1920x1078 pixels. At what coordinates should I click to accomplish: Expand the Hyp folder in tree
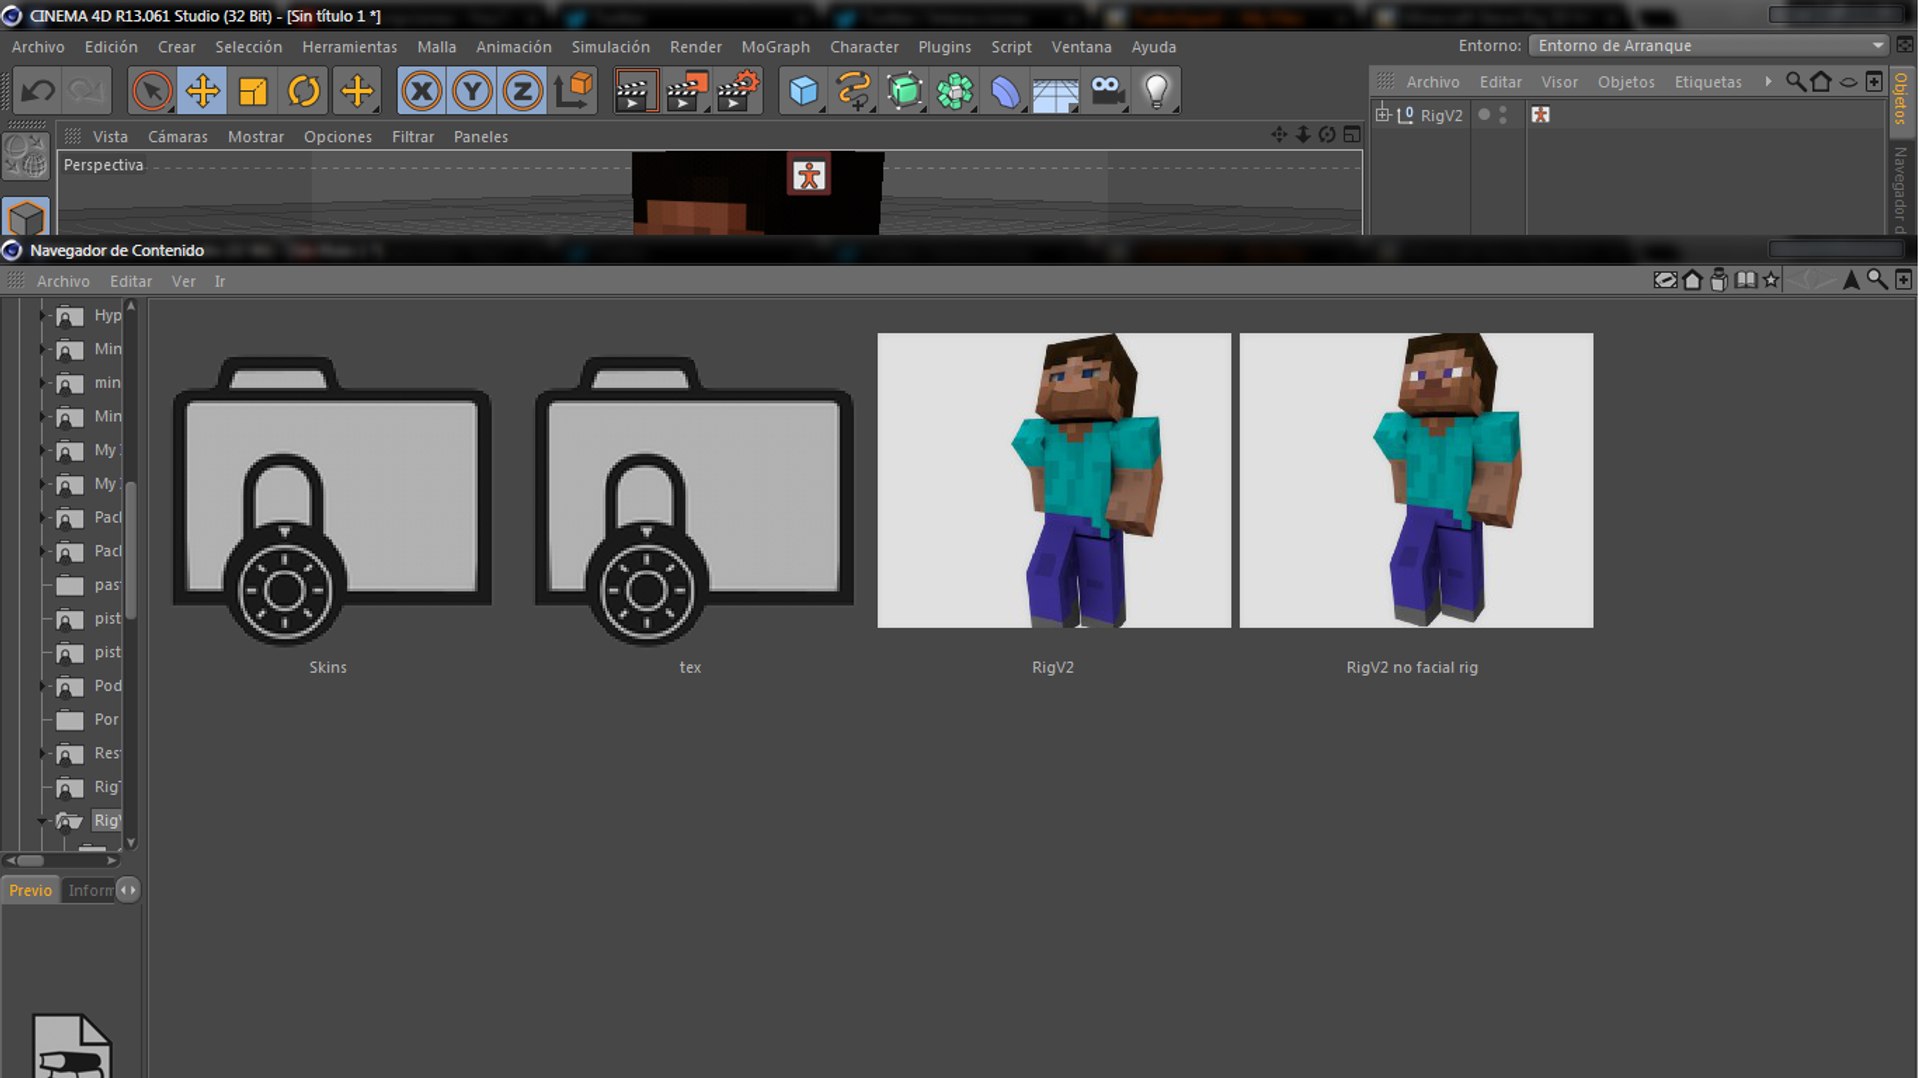(43, 316)
